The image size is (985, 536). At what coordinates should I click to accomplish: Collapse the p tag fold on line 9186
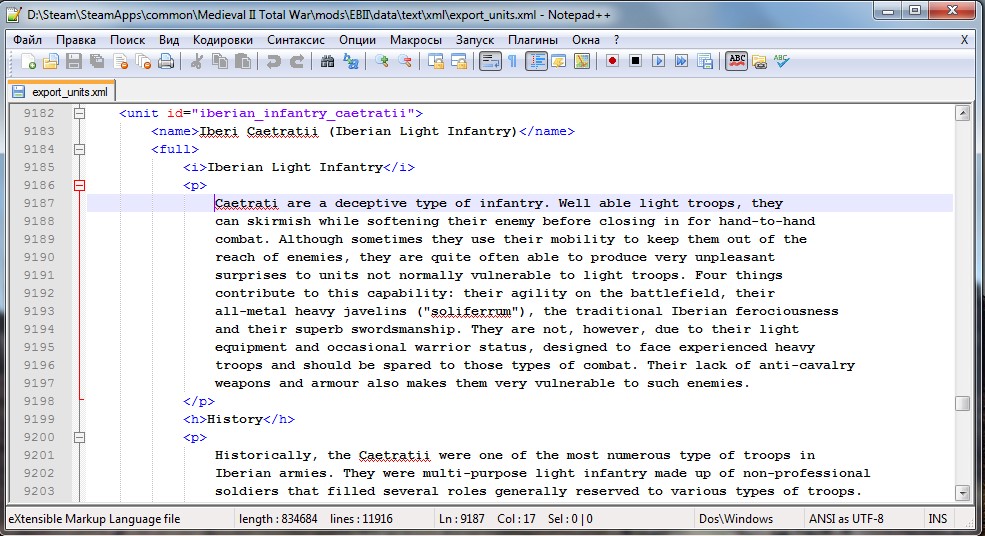(x=80, y=185)
